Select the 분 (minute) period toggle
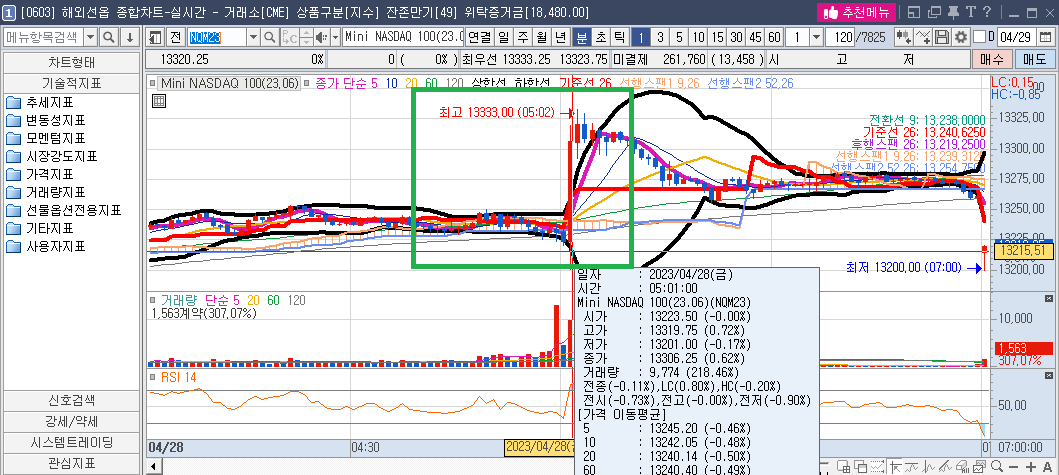This screenshot has height=475, width=1059. pos(581,36)
